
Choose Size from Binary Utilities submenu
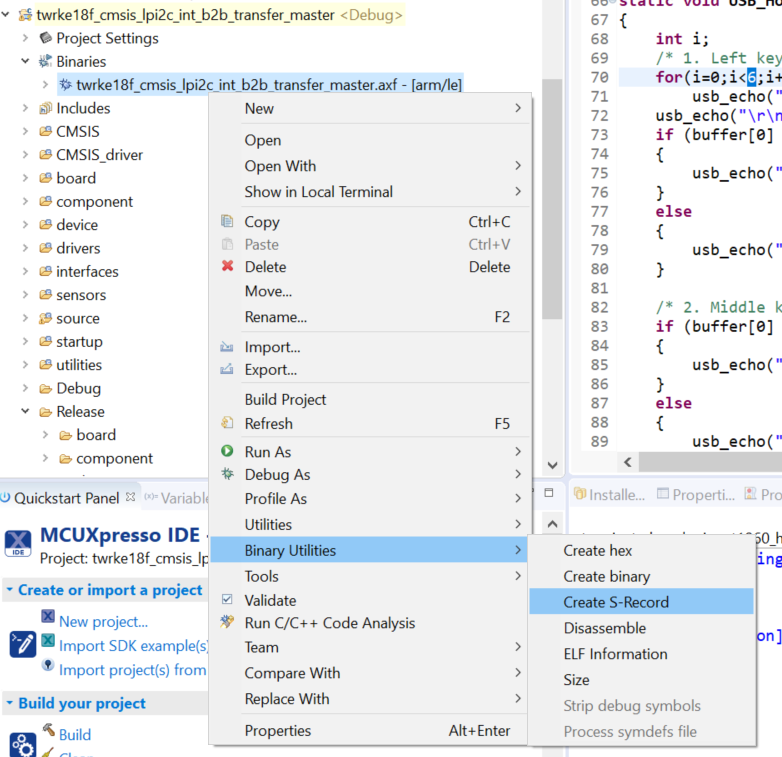641,680
